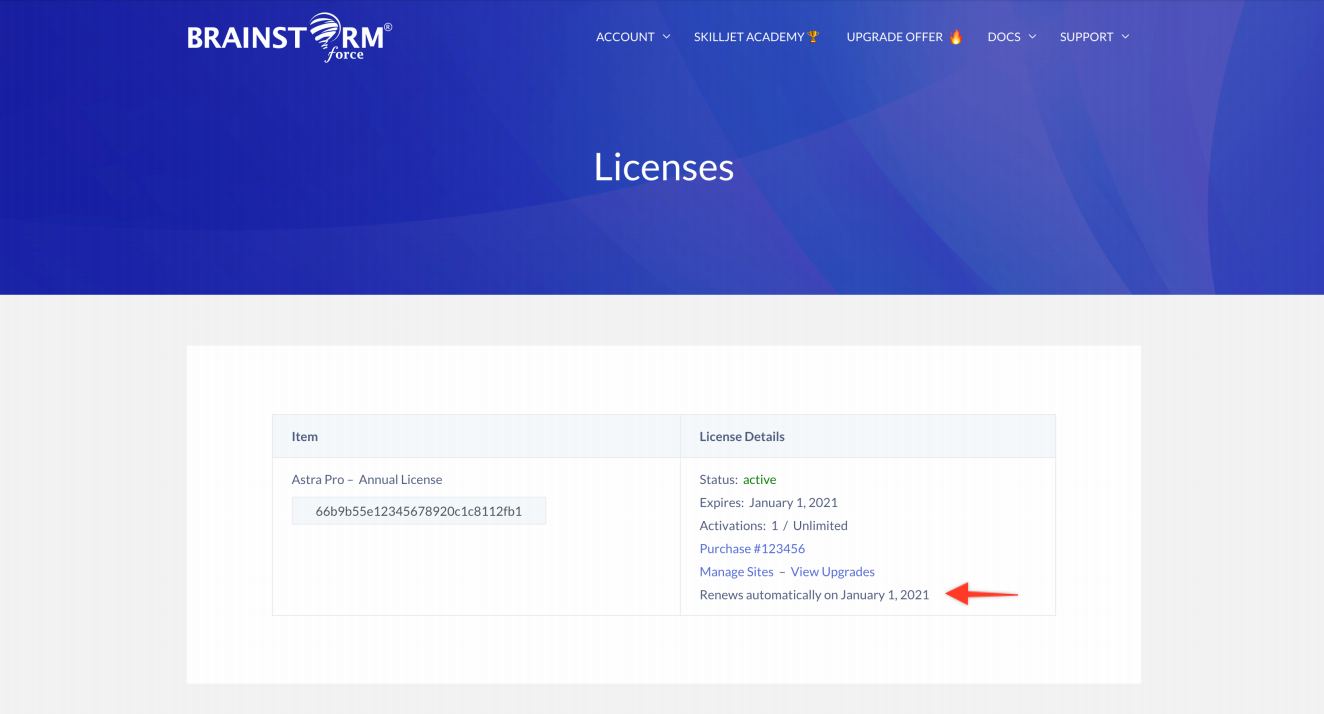Click the SkillJet Academy trophy icon

point(813,37)
